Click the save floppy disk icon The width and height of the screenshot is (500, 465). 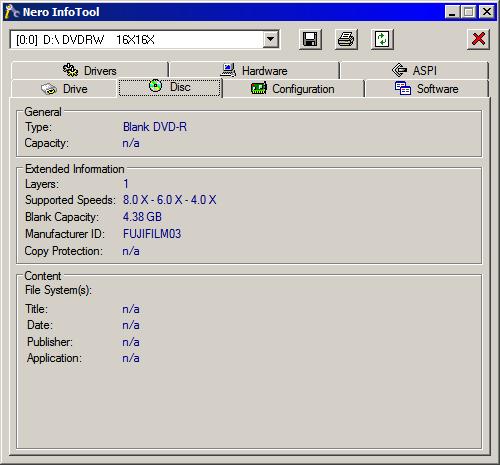[310, 40]
